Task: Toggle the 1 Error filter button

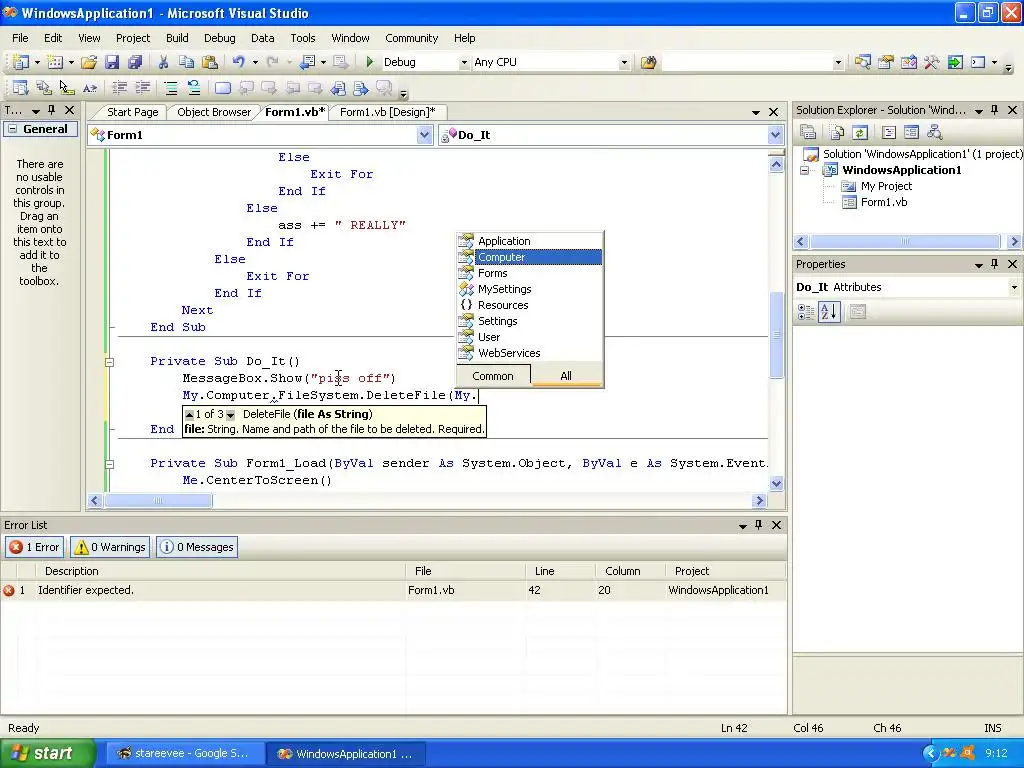Action: [x=35, y=547]
